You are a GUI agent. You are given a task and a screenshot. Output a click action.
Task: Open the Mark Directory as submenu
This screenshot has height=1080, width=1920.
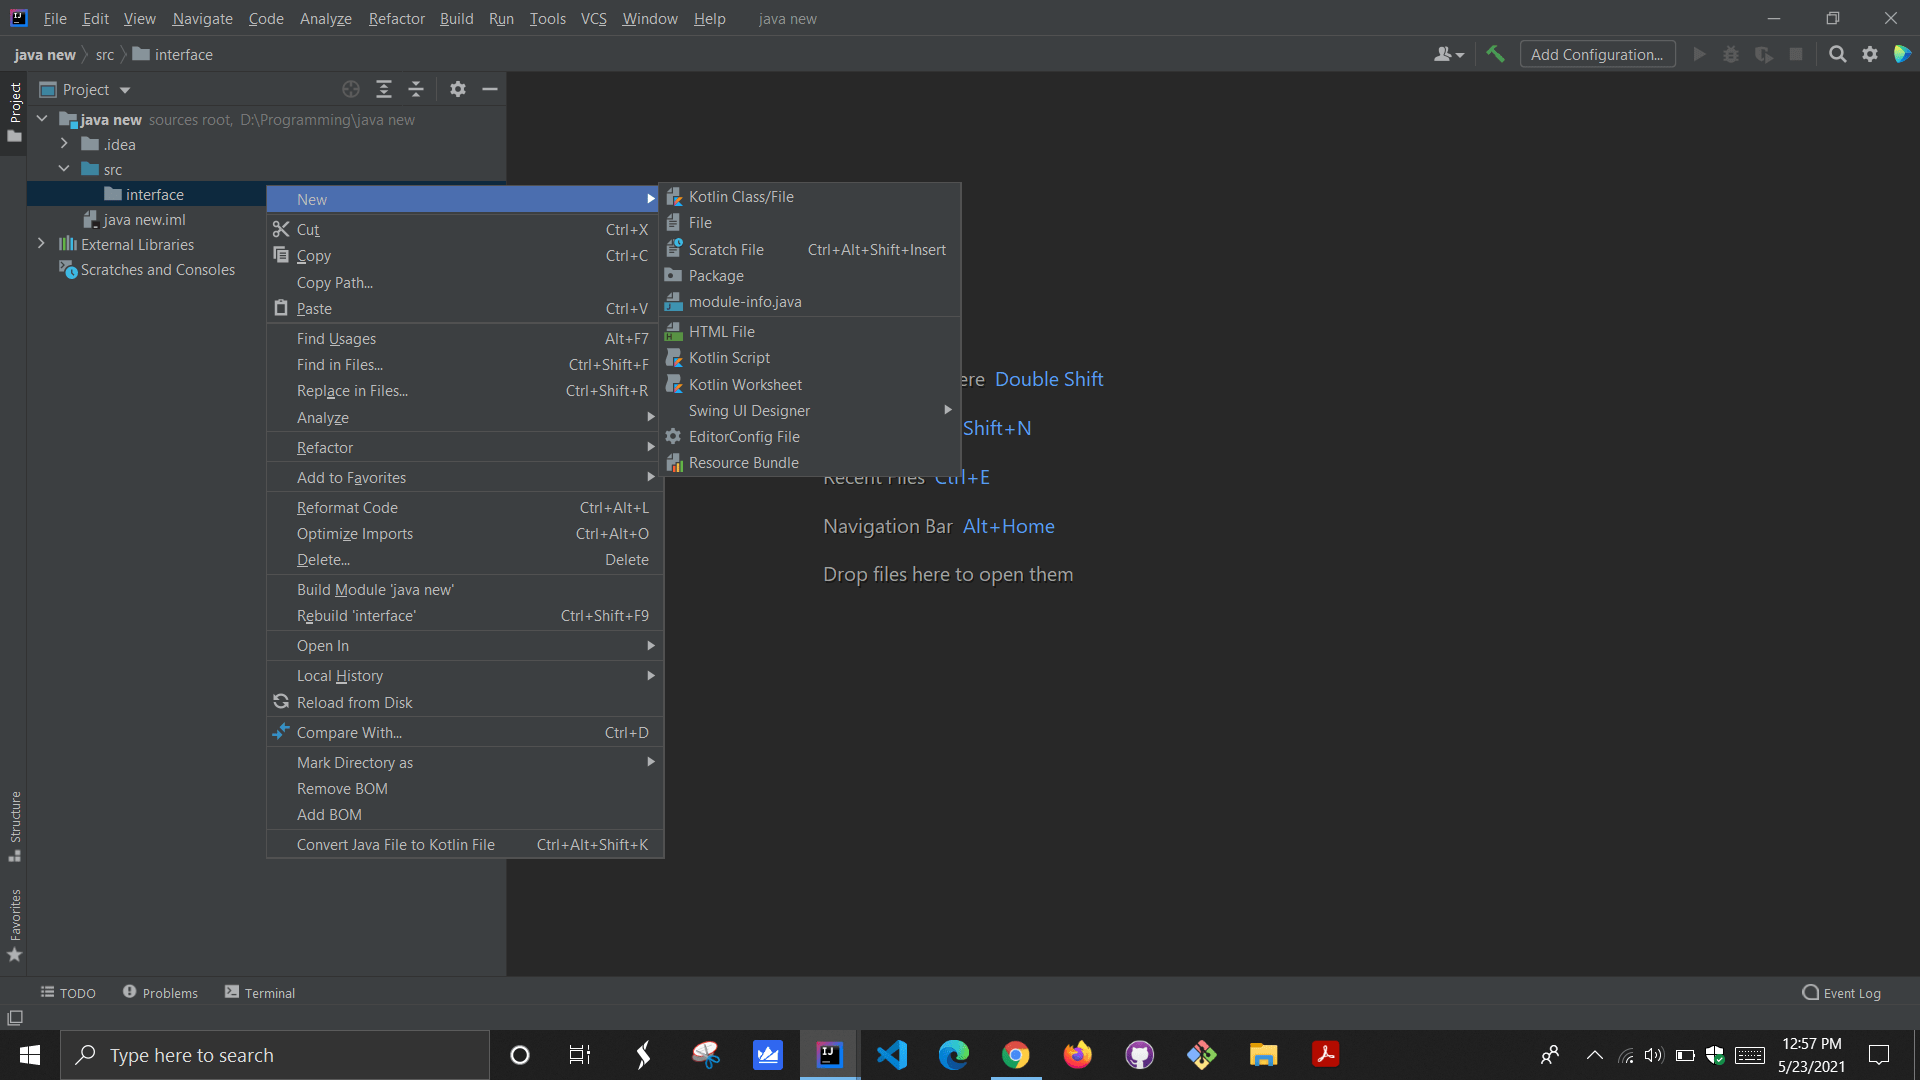coord(354,762)
